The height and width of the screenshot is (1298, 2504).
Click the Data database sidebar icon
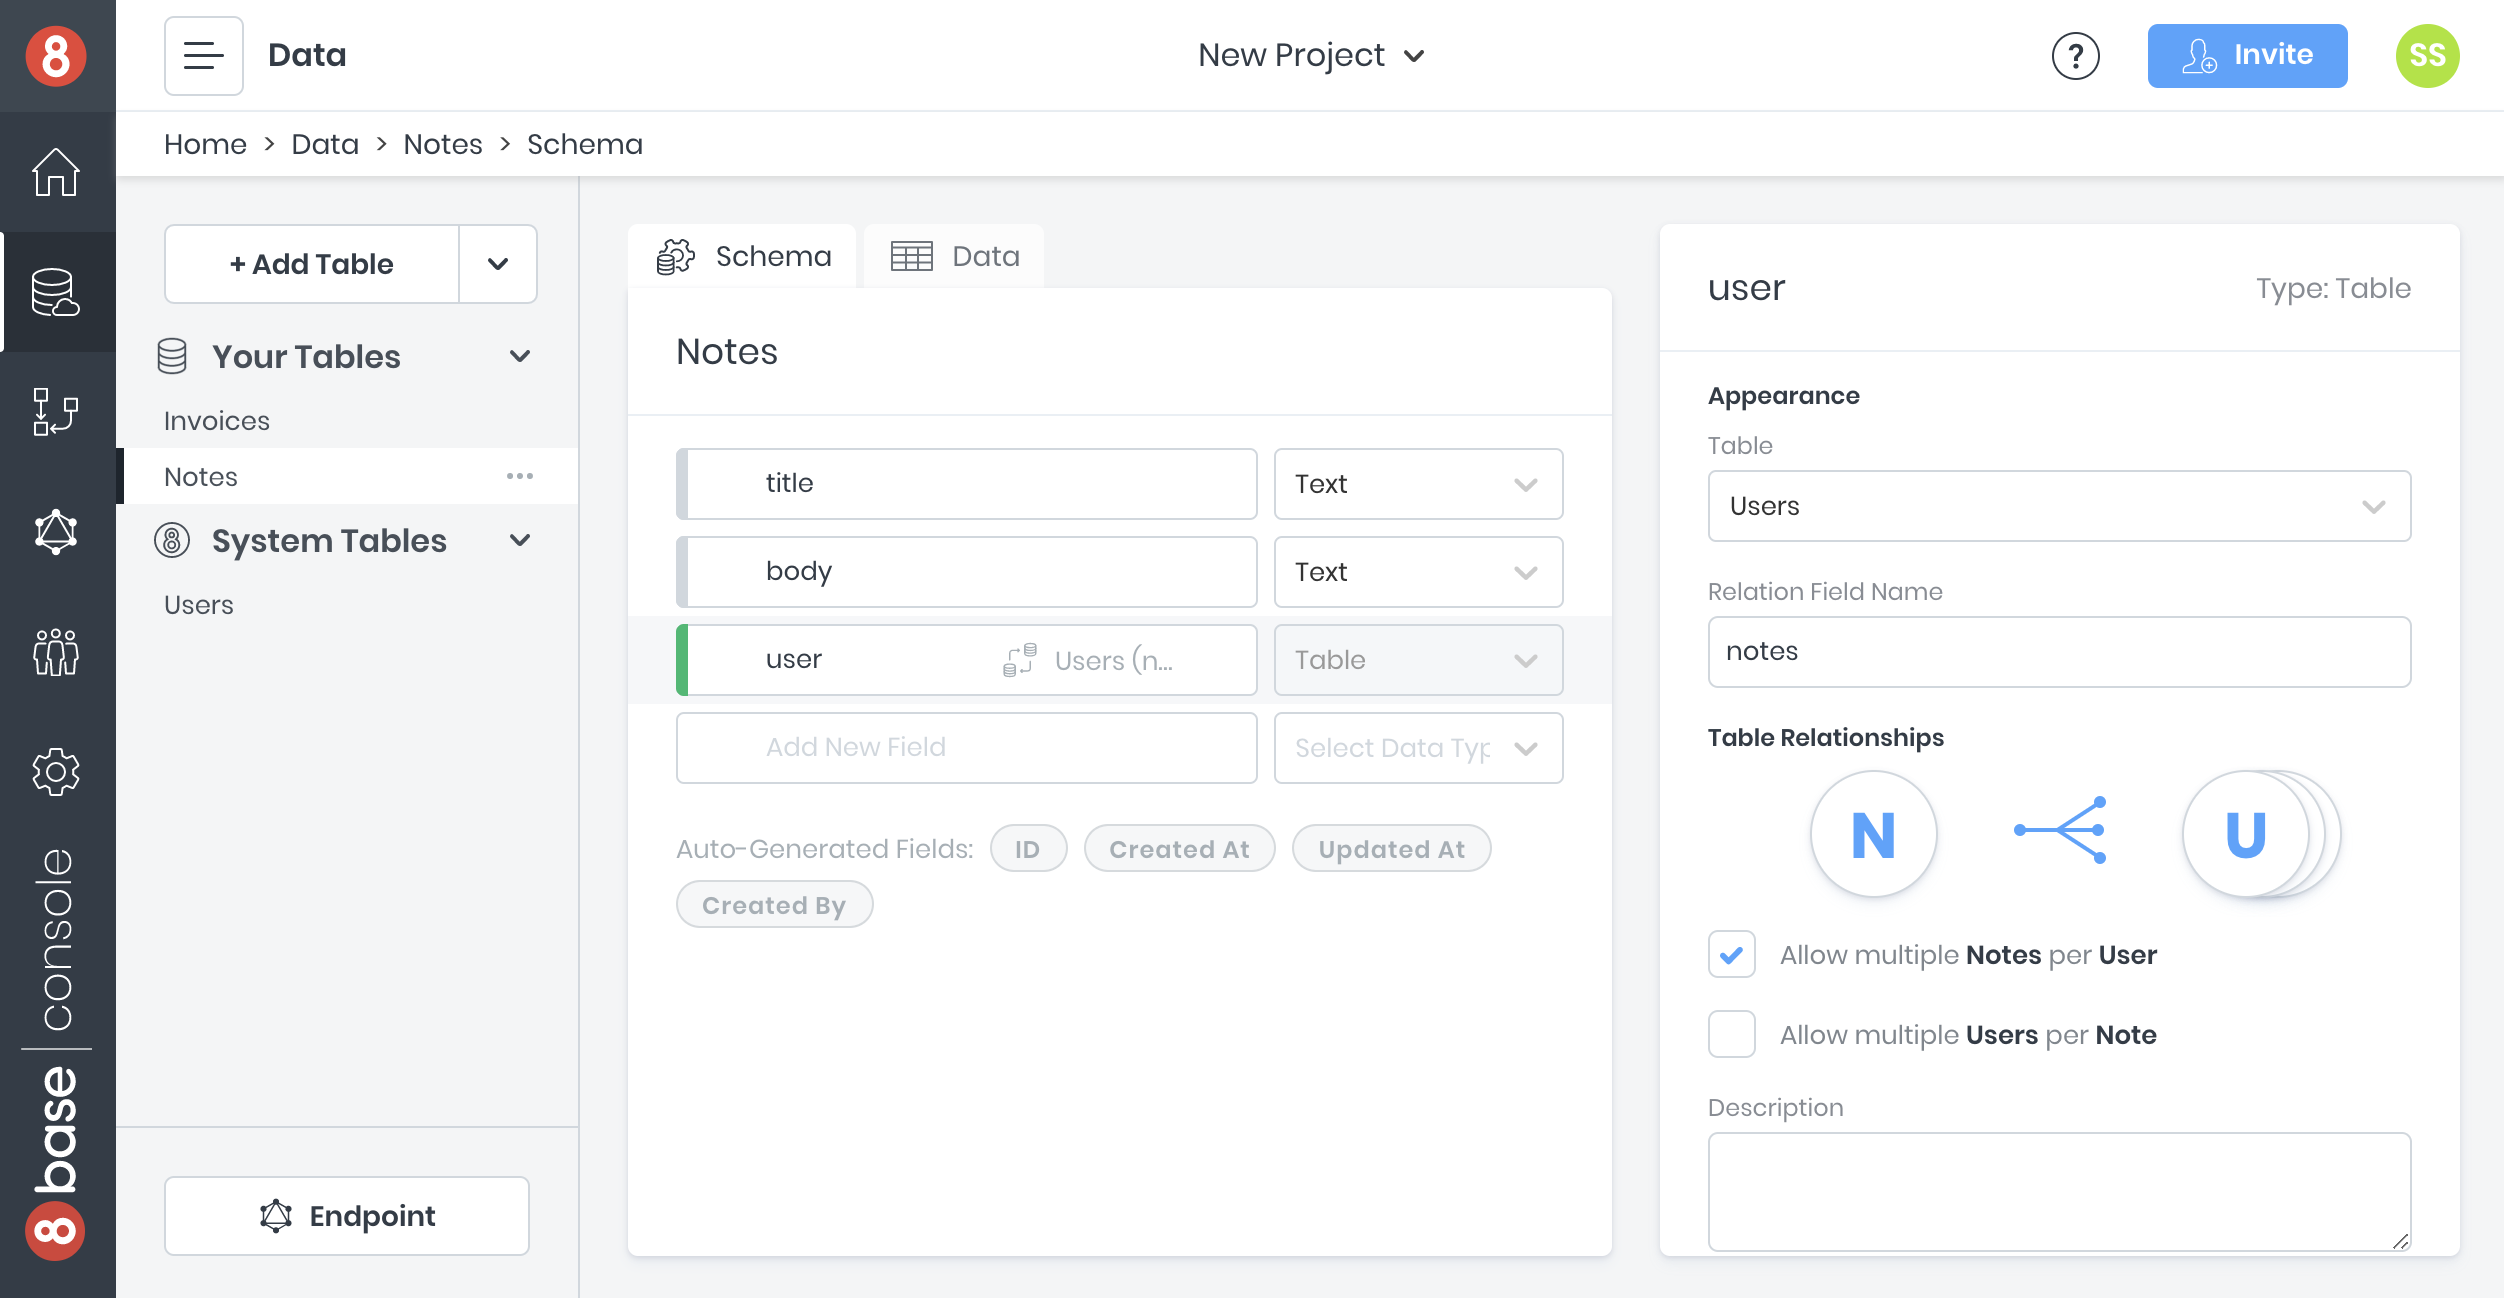pyautogui.click(x=56, y=292)
